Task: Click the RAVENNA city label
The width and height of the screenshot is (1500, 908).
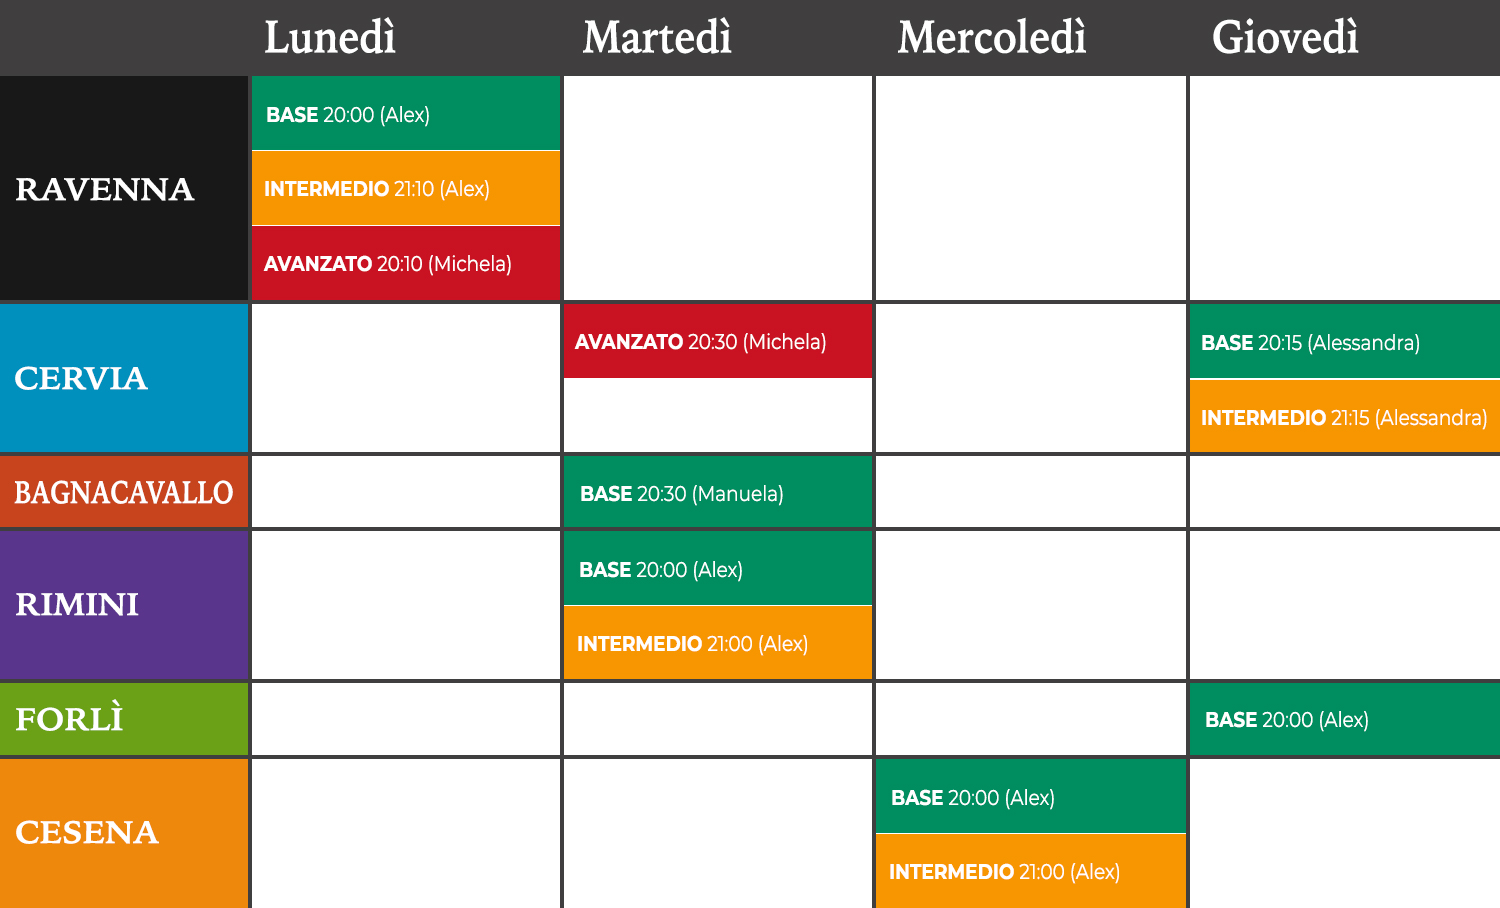Action: click(x=105, y=189)
